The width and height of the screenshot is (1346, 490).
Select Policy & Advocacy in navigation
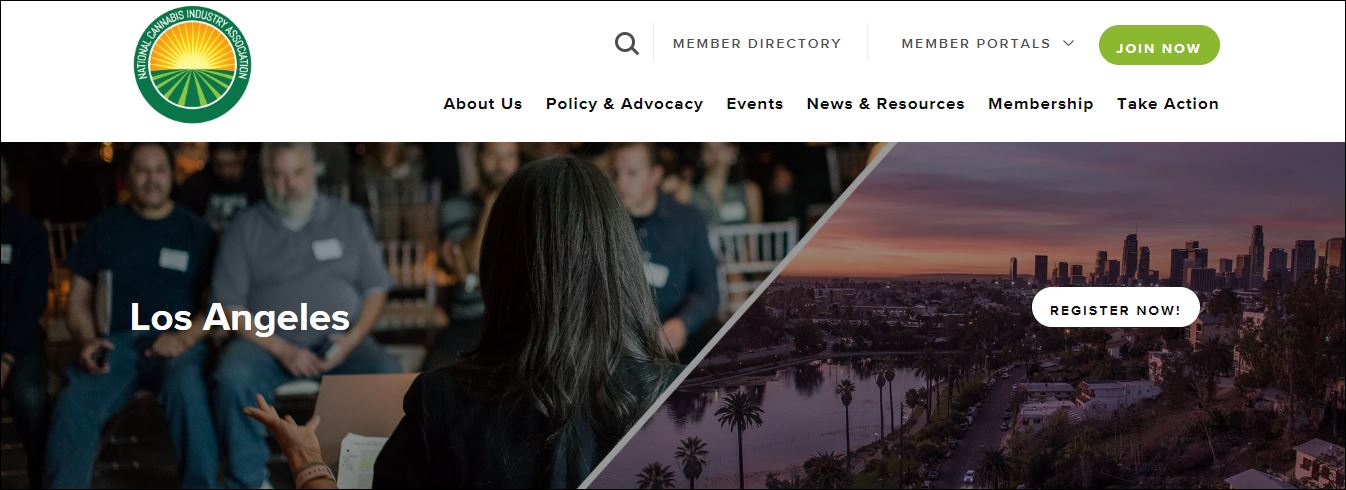click(624, 104)
